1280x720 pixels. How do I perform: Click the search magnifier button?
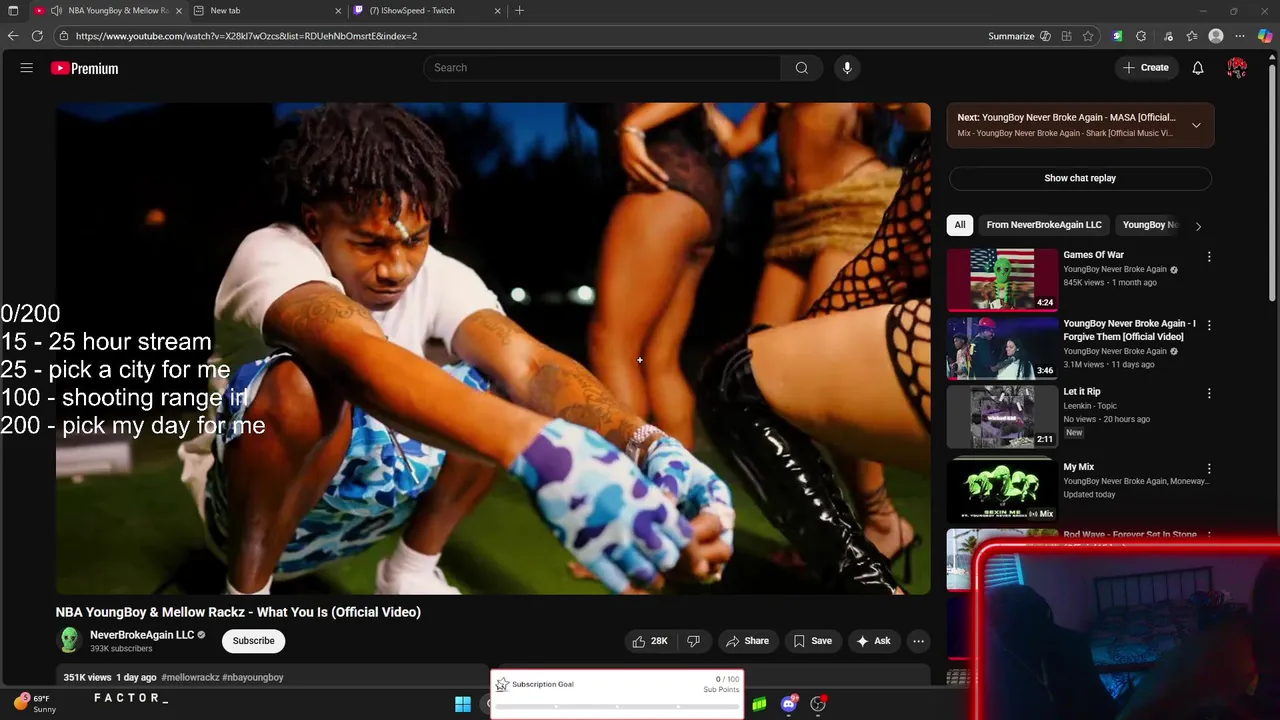801,68
